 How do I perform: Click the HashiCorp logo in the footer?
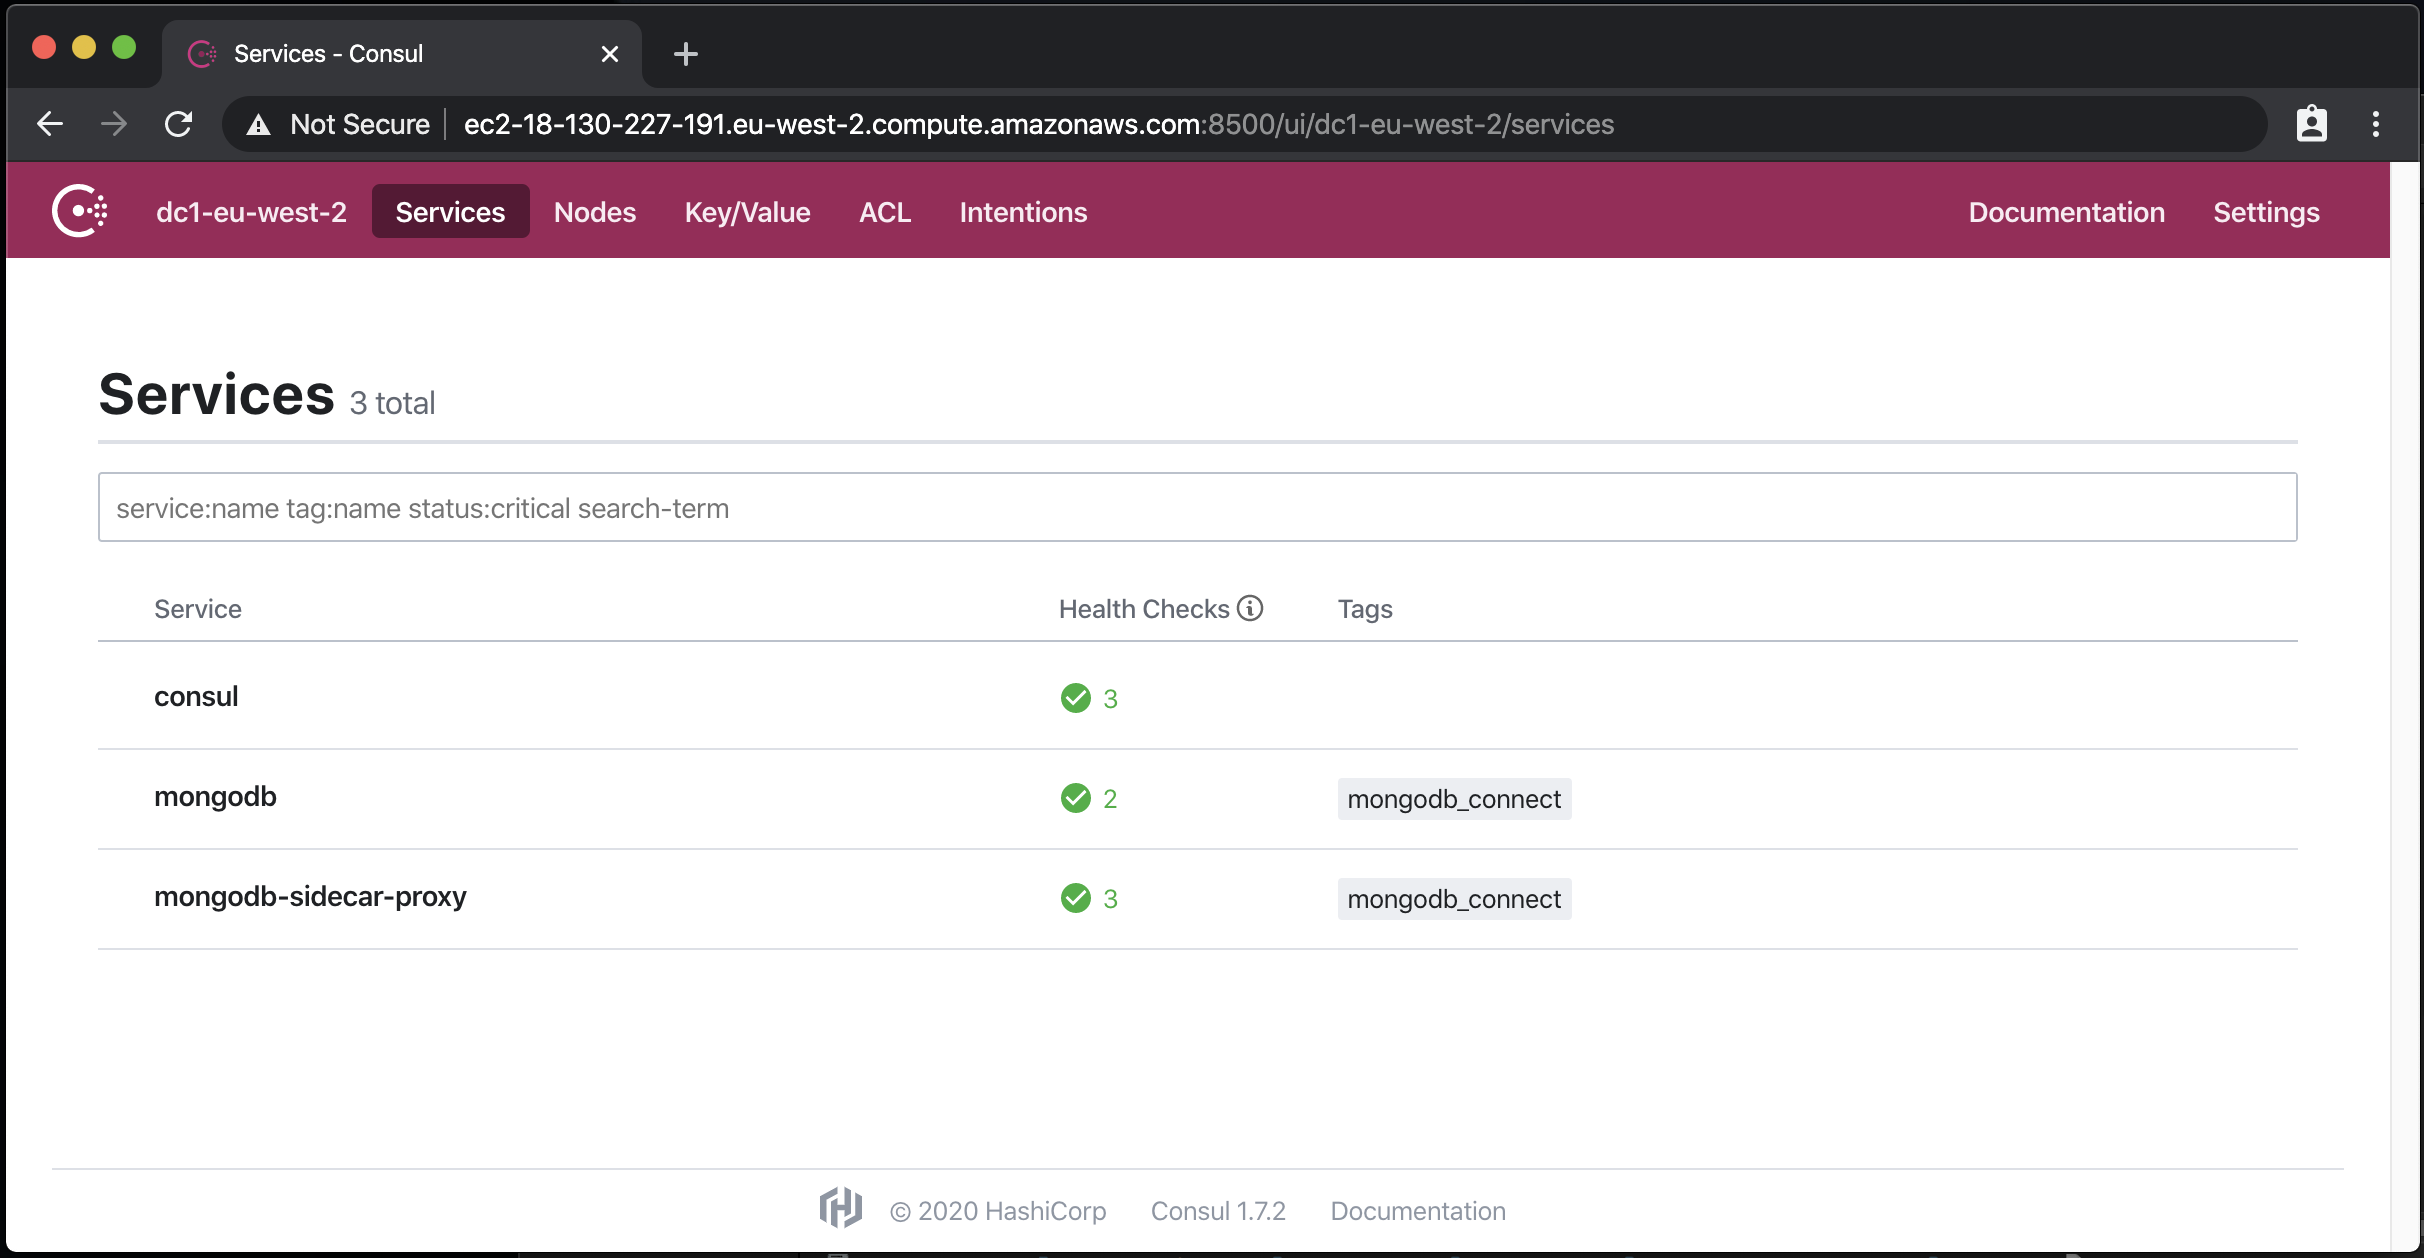840,1208
